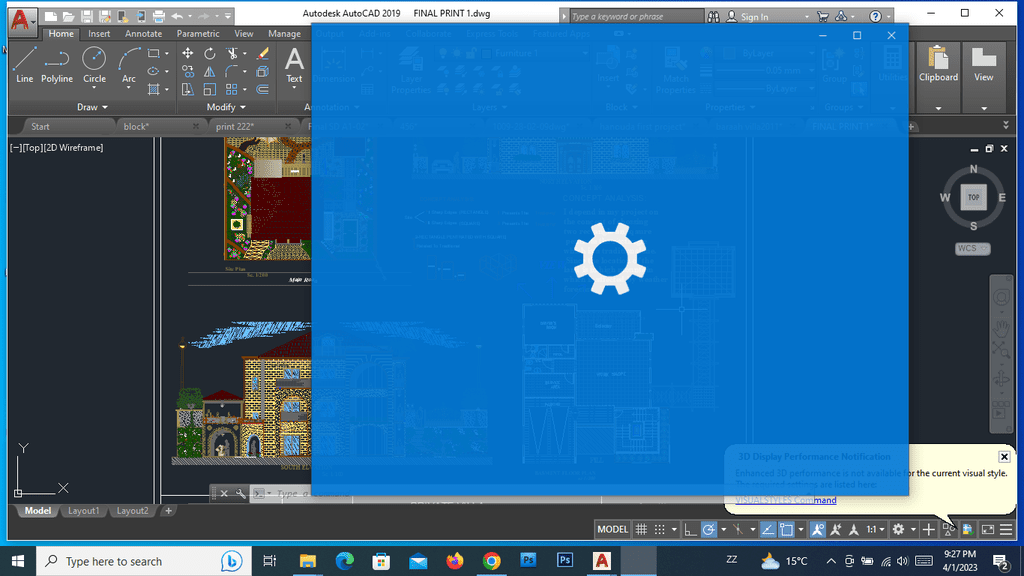The image size is (1024, 576).
Task: Open the Insert ribbon tab
Action: click(99, 33)
